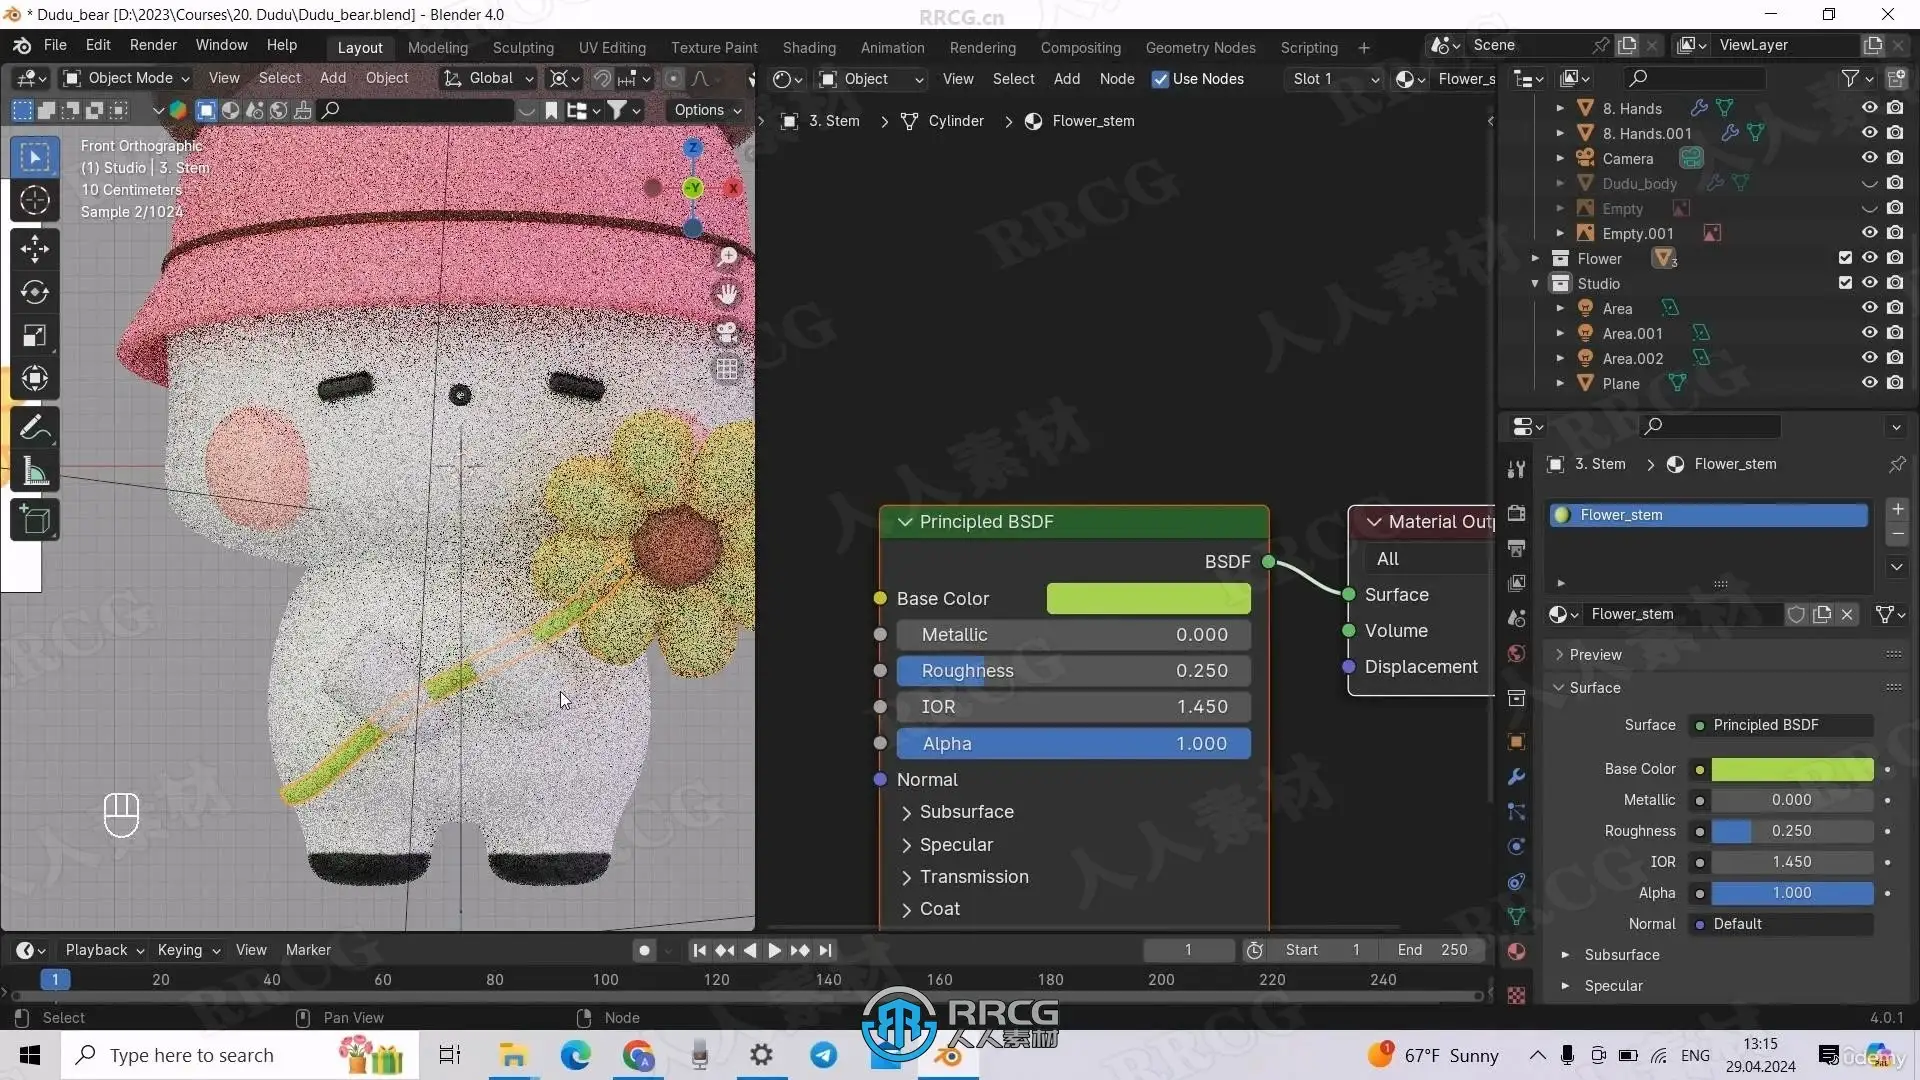
Task: Switch to the Shading workspace tab
Action: point(808,47)
